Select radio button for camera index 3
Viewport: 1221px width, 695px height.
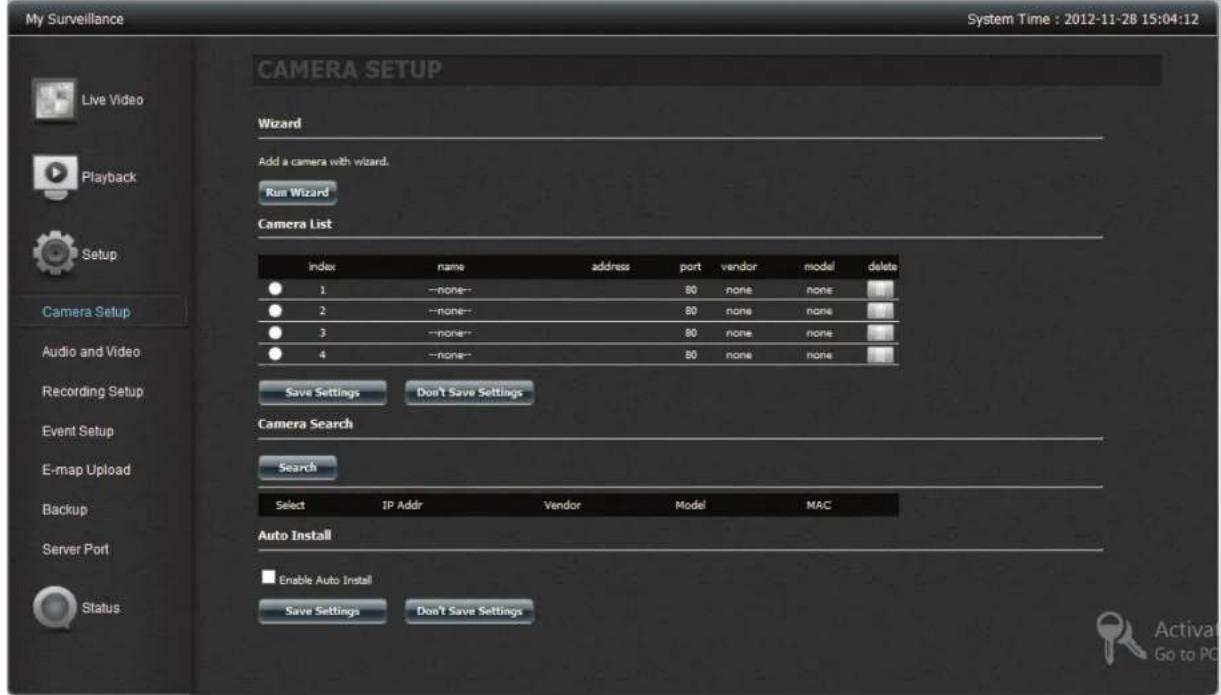(274, 332)
